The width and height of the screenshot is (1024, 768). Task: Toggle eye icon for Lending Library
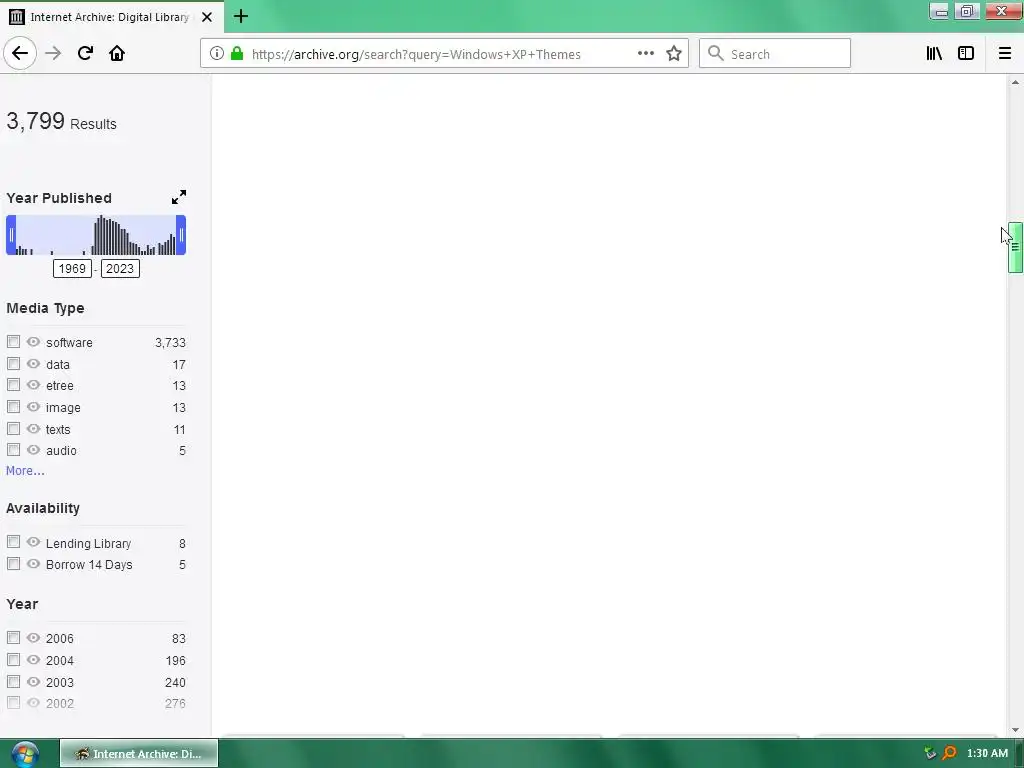coord(33,542)
